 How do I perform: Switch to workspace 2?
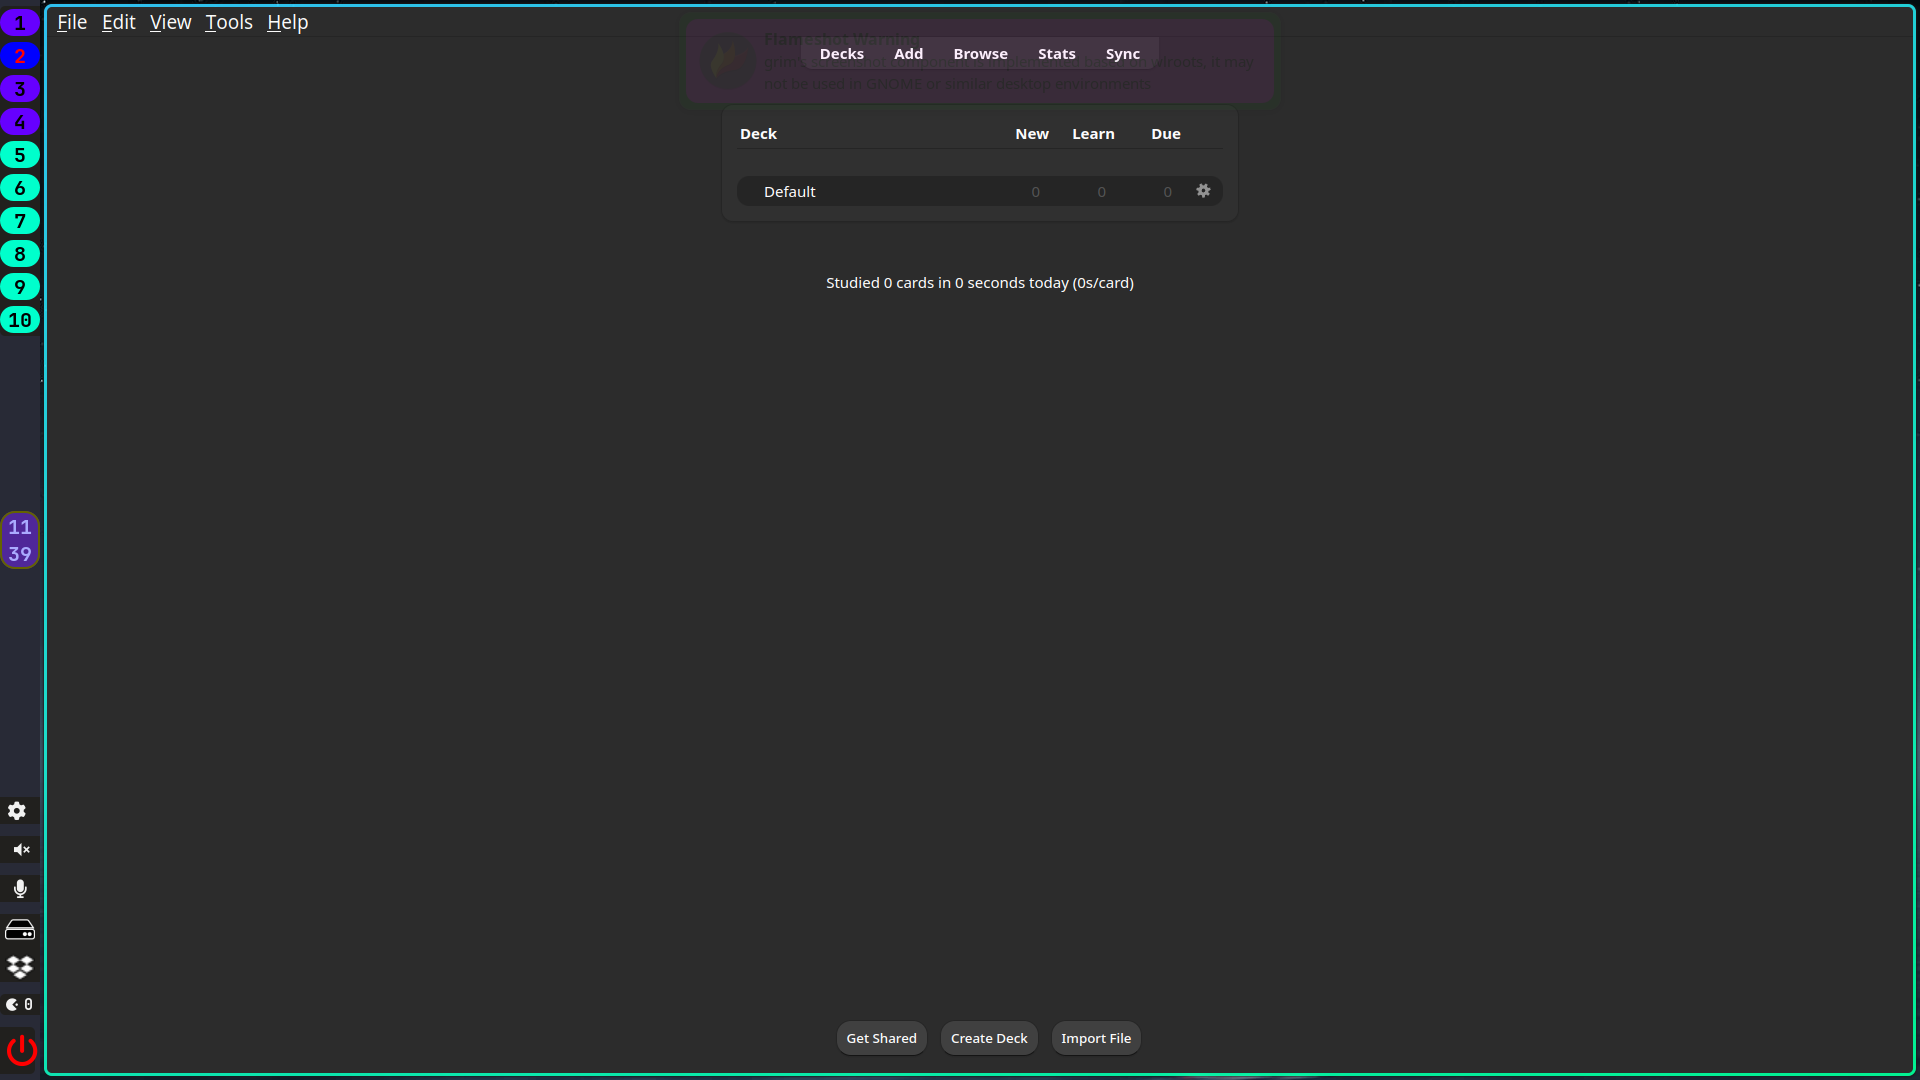coord(20,56)
